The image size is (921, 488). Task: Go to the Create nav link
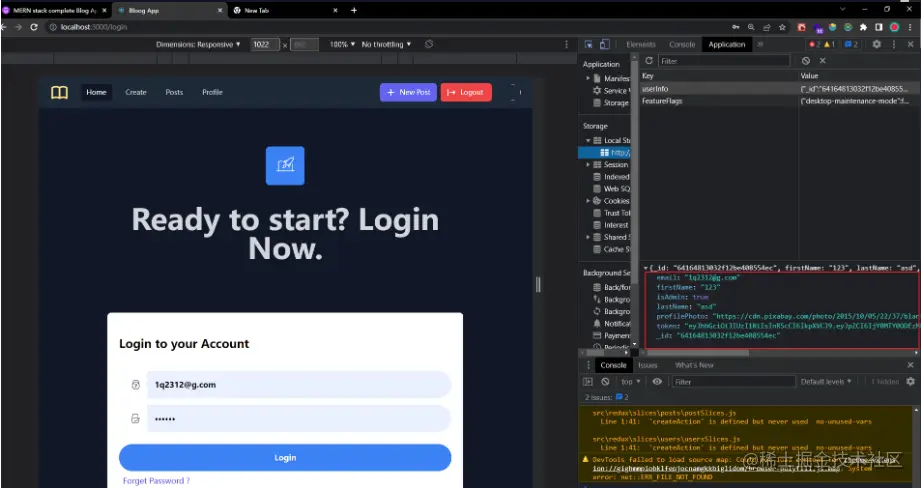[x=136, y=92]
